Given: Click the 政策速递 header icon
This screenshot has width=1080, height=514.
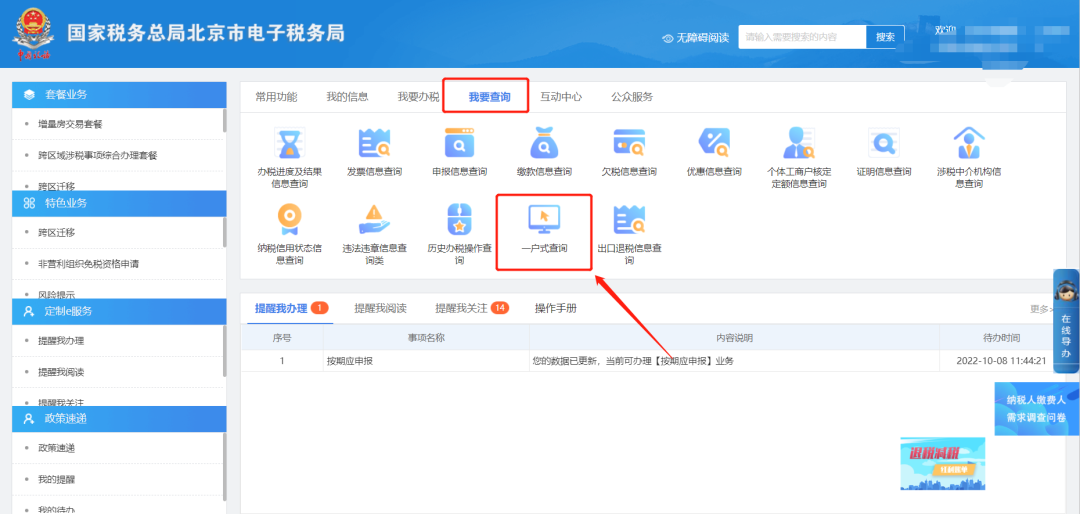Looking at the screenshot, I should 29,418.
